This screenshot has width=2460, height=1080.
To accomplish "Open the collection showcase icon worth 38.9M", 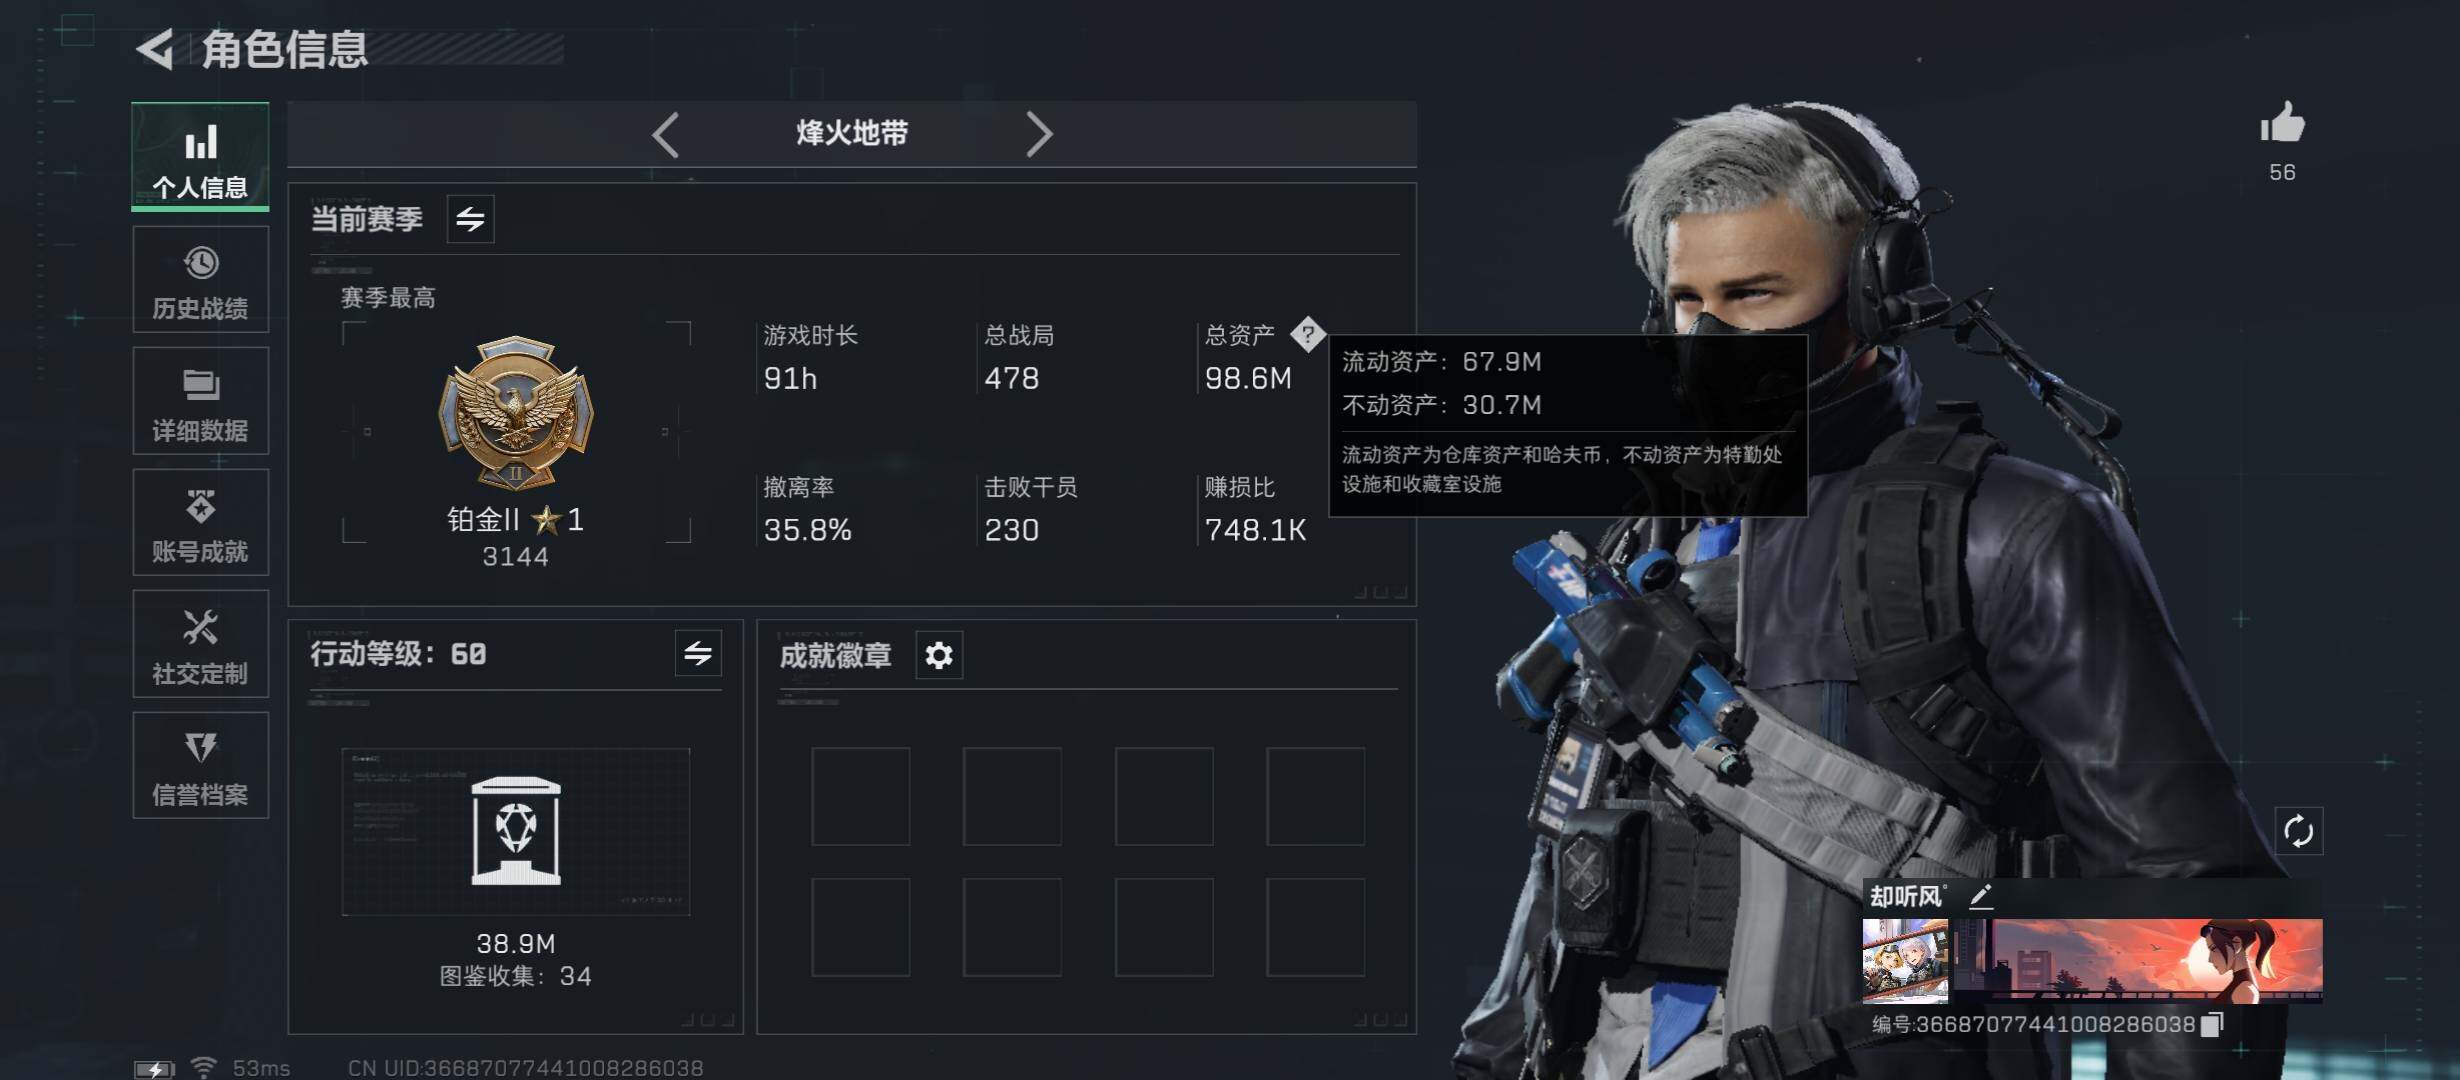I will [x=516, y=831].
